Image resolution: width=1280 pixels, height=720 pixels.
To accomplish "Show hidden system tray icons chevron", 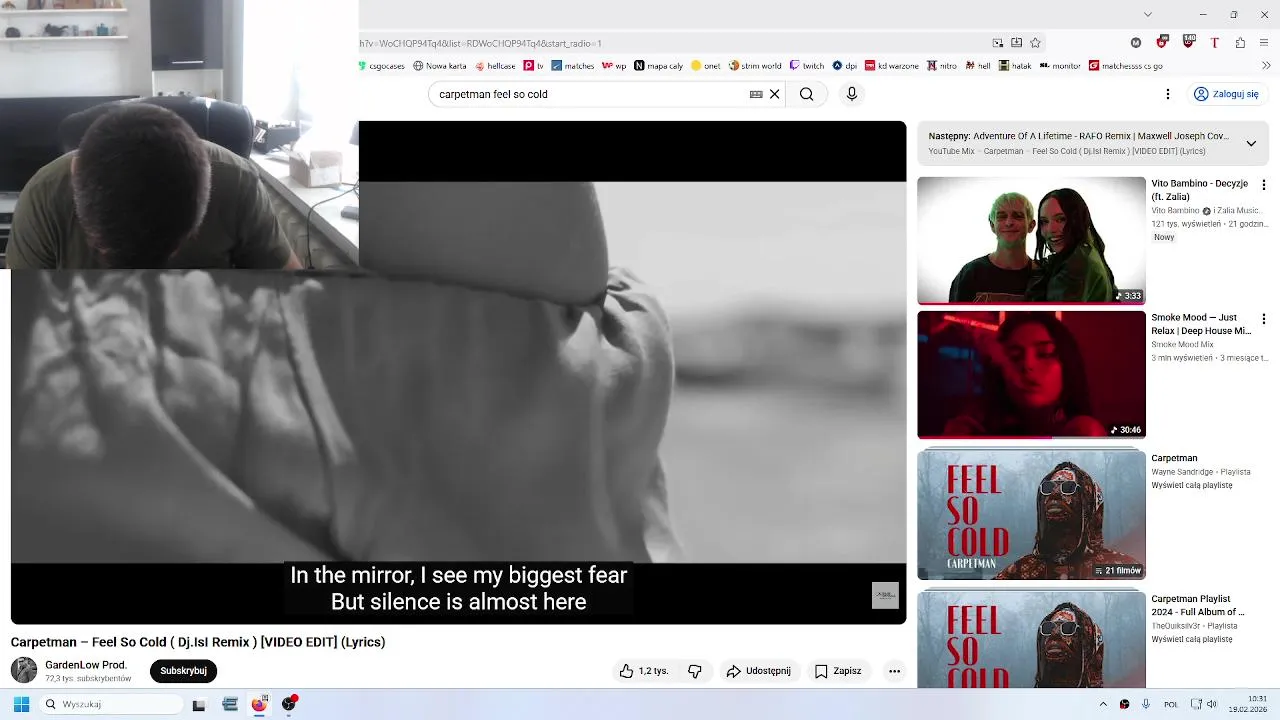I will 1103,704.
